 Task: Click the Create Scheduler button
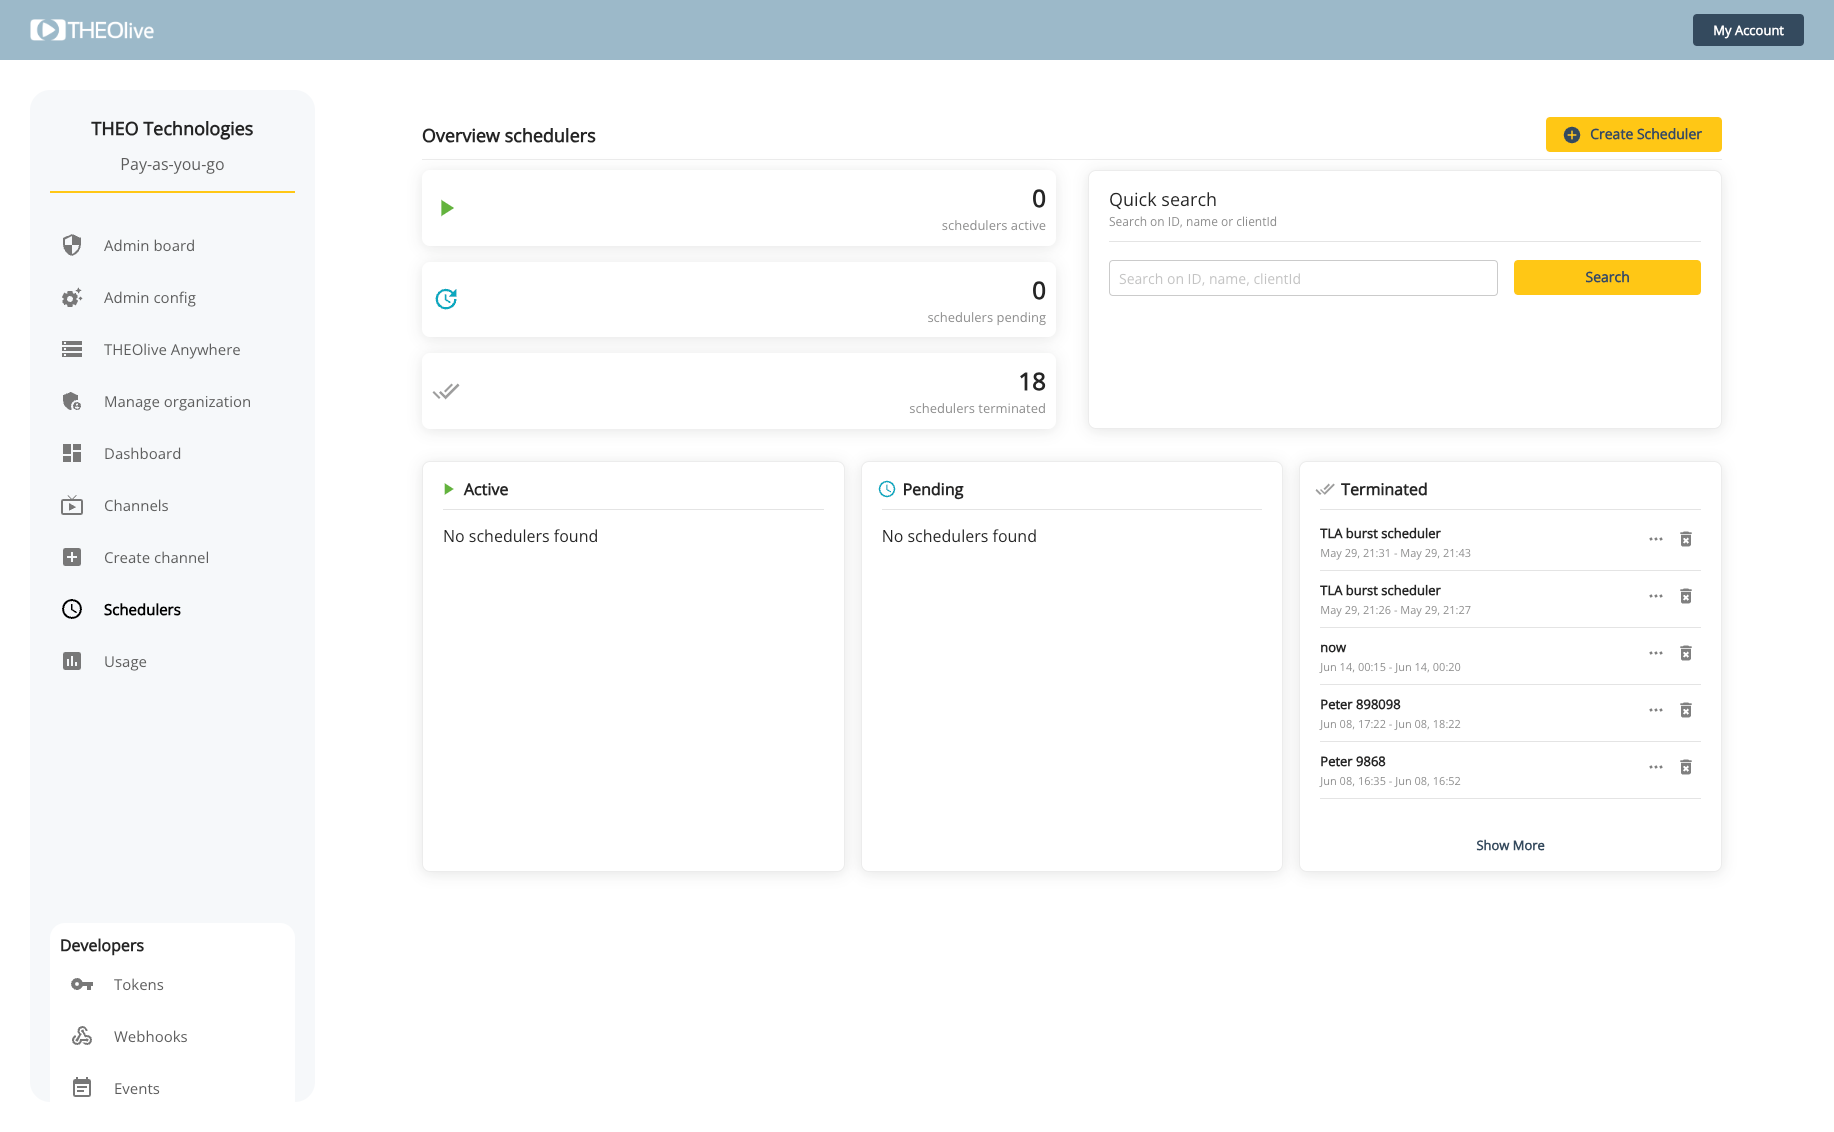1633,134
